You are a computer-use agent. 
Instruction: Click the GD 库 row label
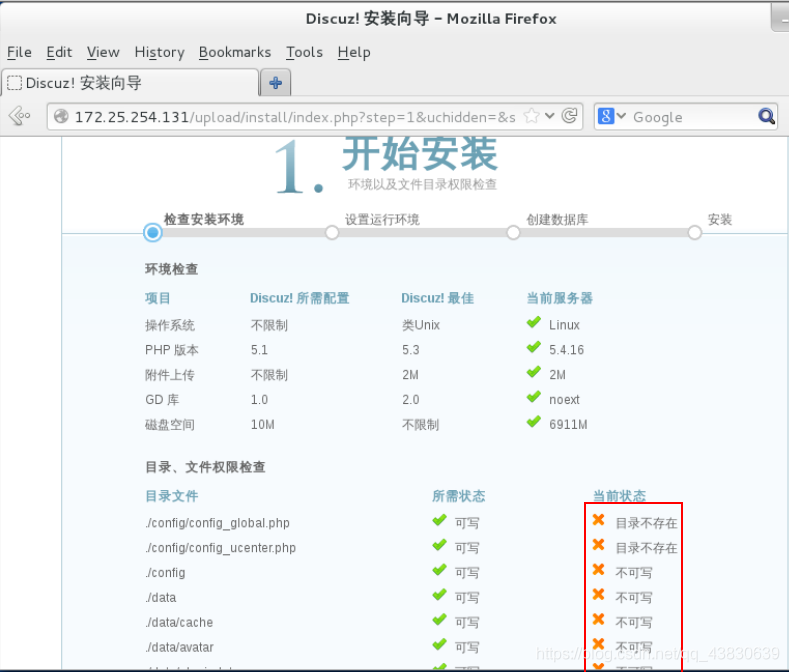pos(162,400)
